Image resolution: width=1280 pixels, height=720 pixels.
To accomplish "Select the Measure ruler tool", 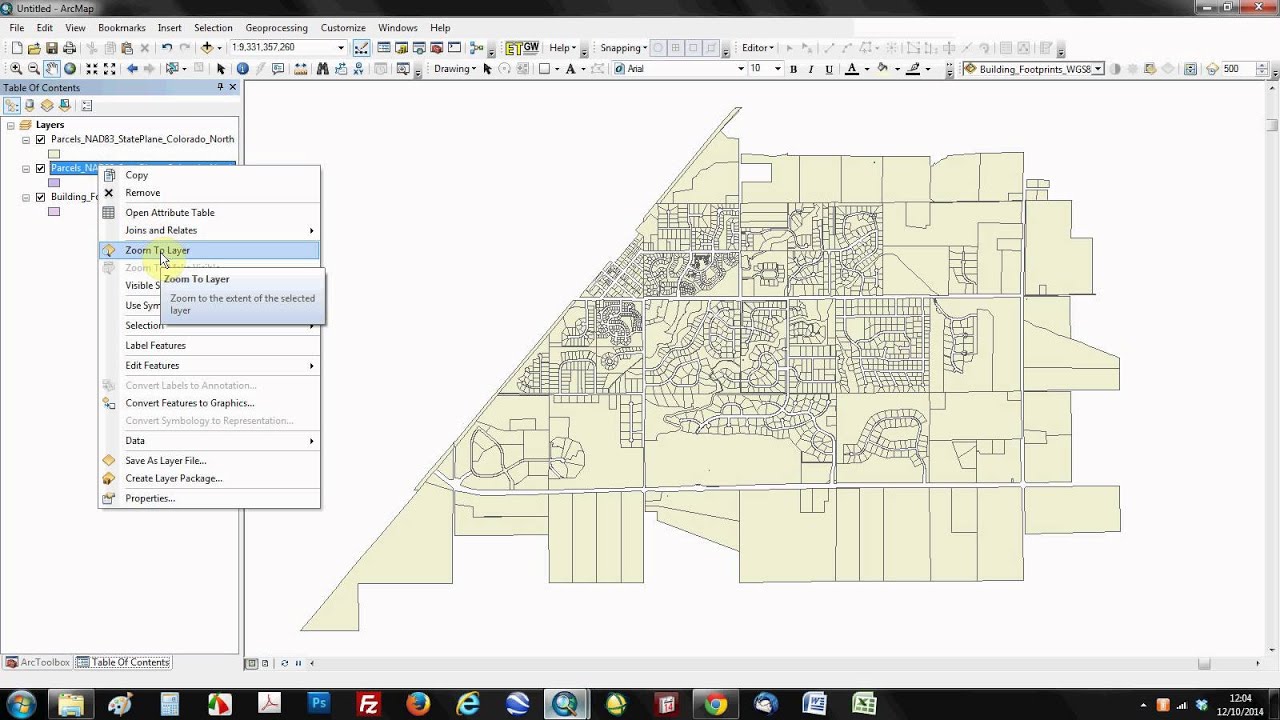I will coord(300,69).
